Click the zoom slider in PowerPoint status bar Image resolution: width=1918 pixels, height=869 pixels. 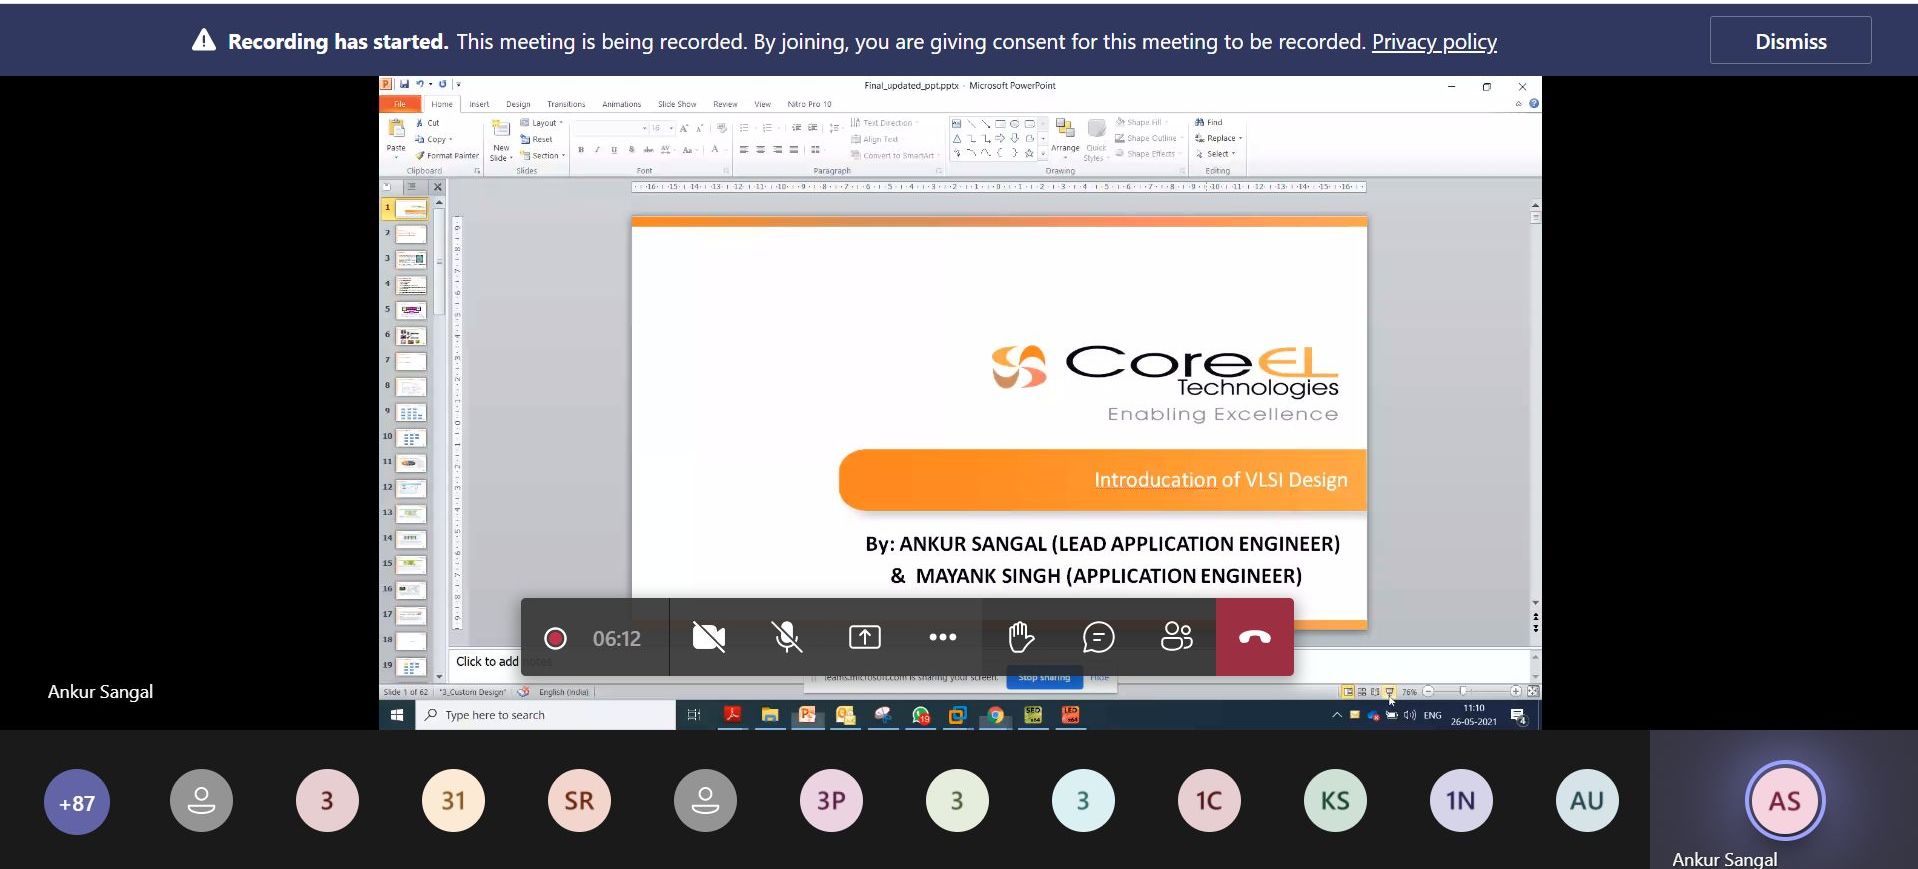1464,691
